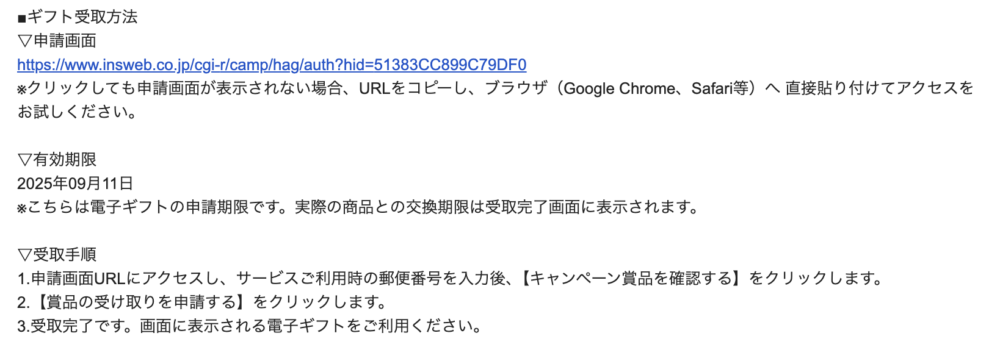Viewport: 1000px width, 361px height.
Task: Click the note starting ※クリックしても
Action: click(x=496, y=89)
